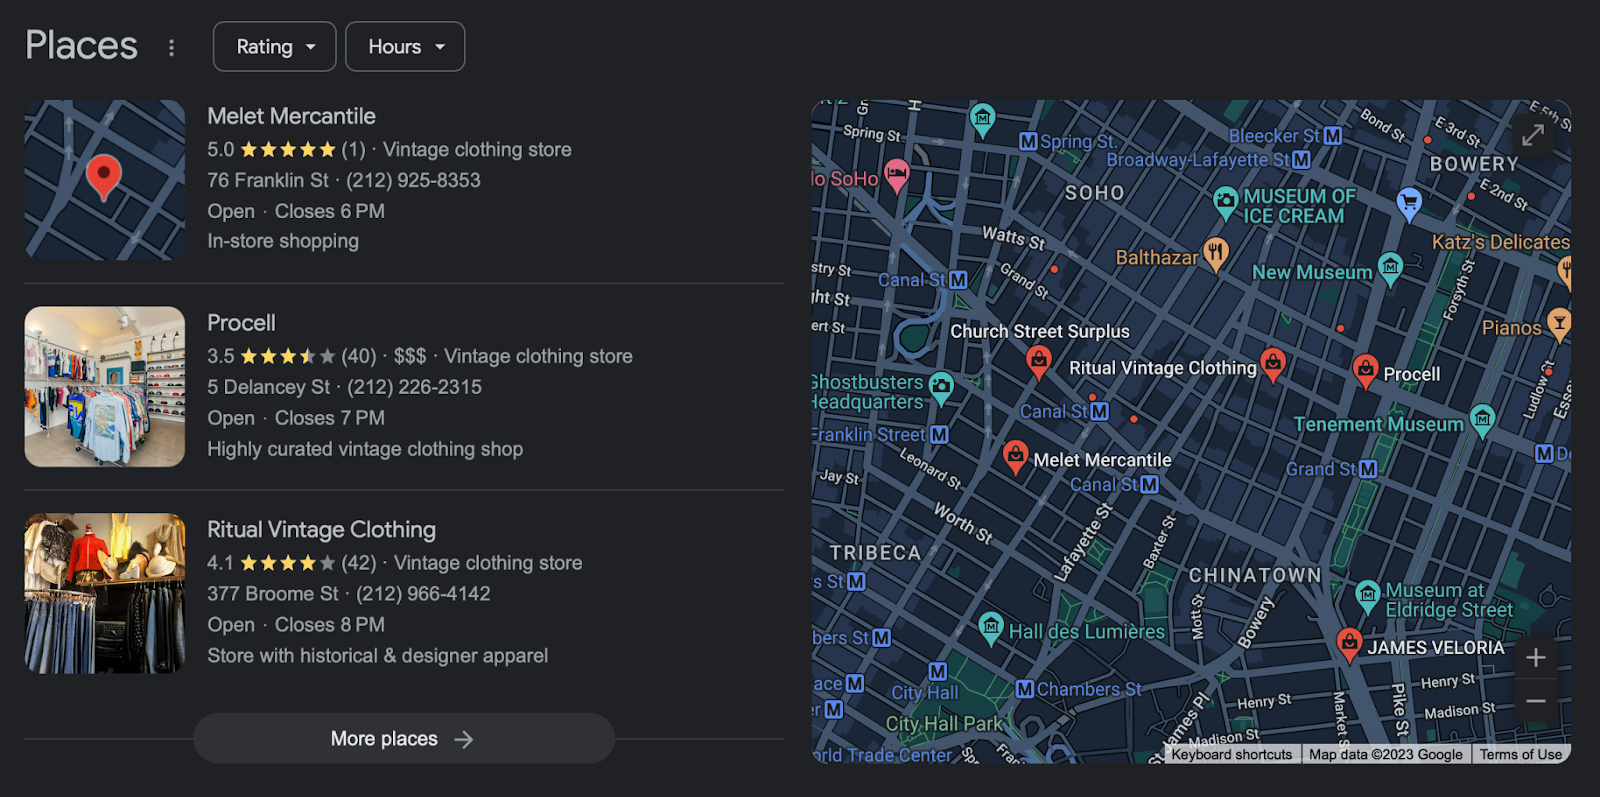Screen dimensions: 1600x797
Task: Click the Franklin Street subway icon
Action: 939,435
